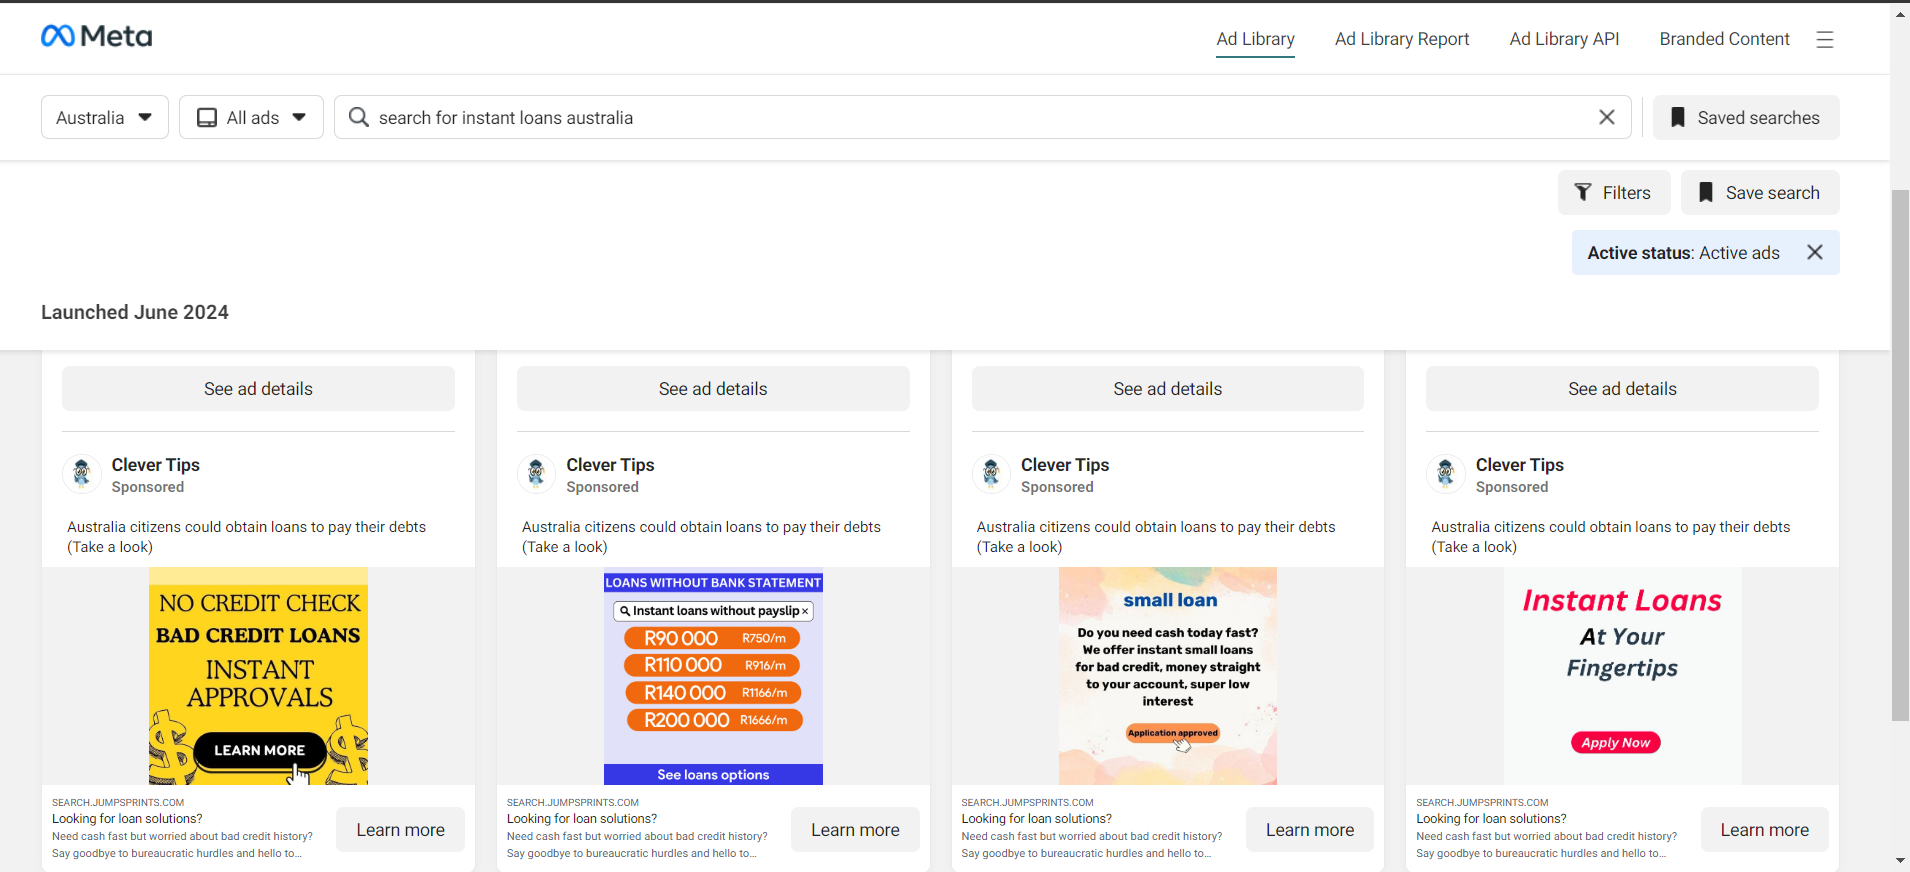Open the Instant Loans At Your Fingertips image

coord(1622,676)
